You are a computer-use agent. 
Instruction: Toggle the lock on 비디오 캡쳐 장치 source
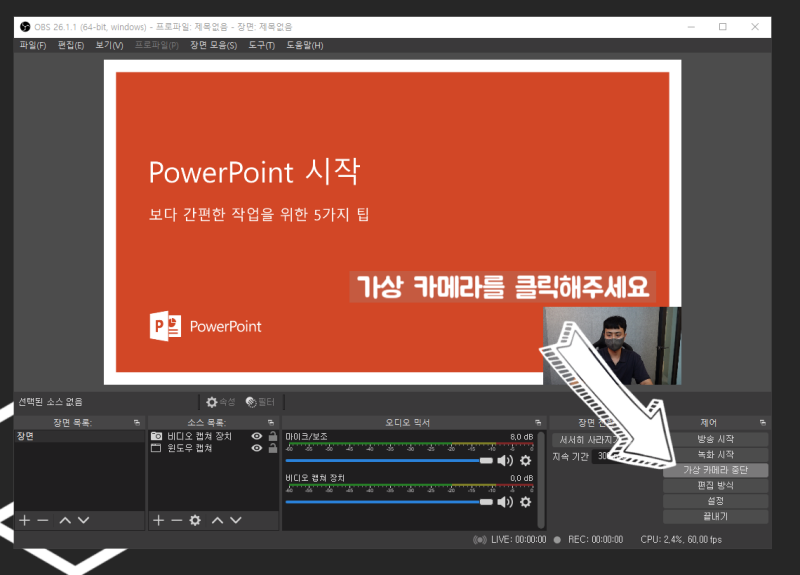click(x=273, y=436)
